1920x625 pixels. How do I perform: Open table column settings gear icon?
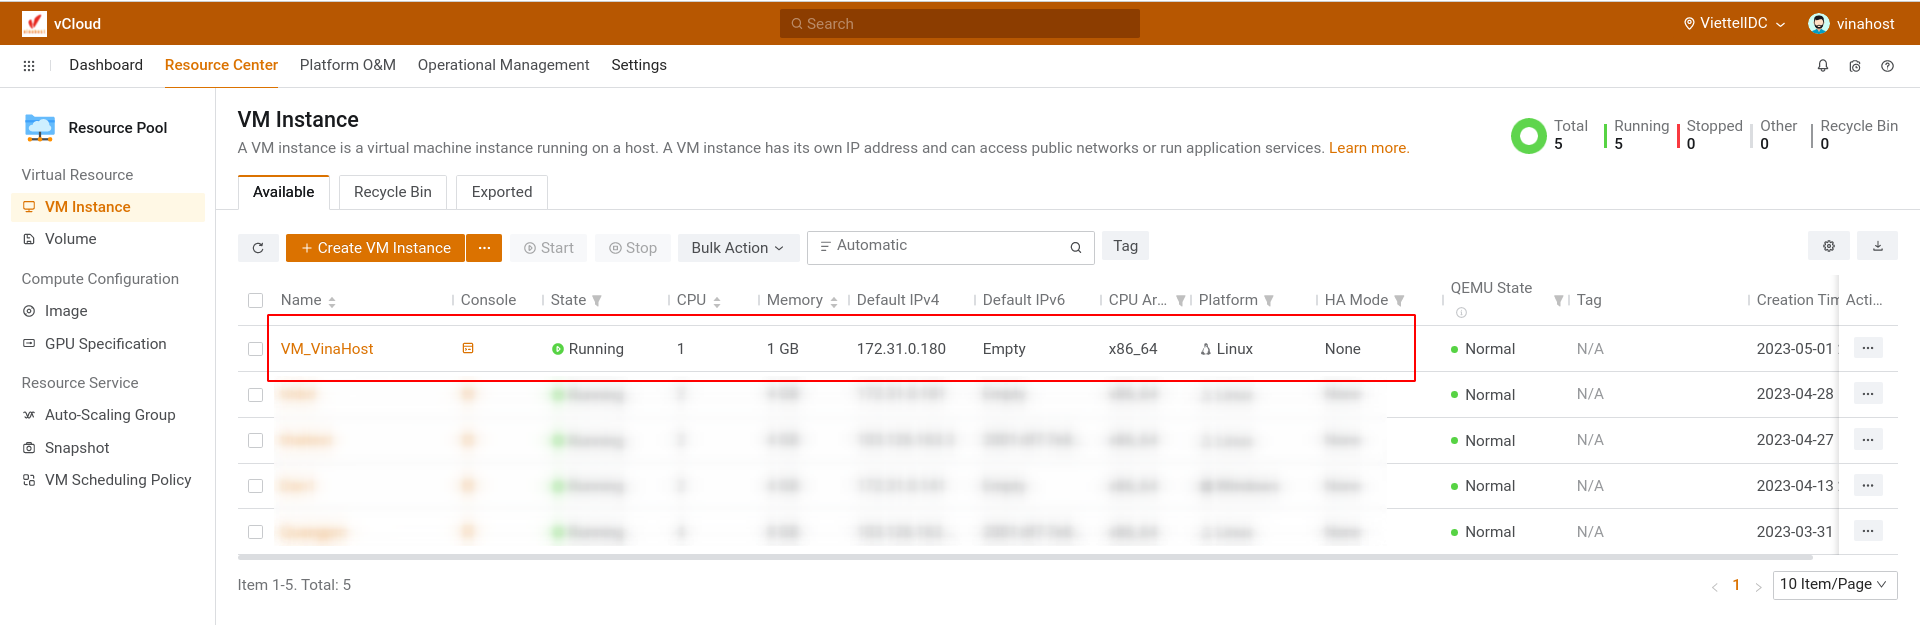tap(1828, 246)
